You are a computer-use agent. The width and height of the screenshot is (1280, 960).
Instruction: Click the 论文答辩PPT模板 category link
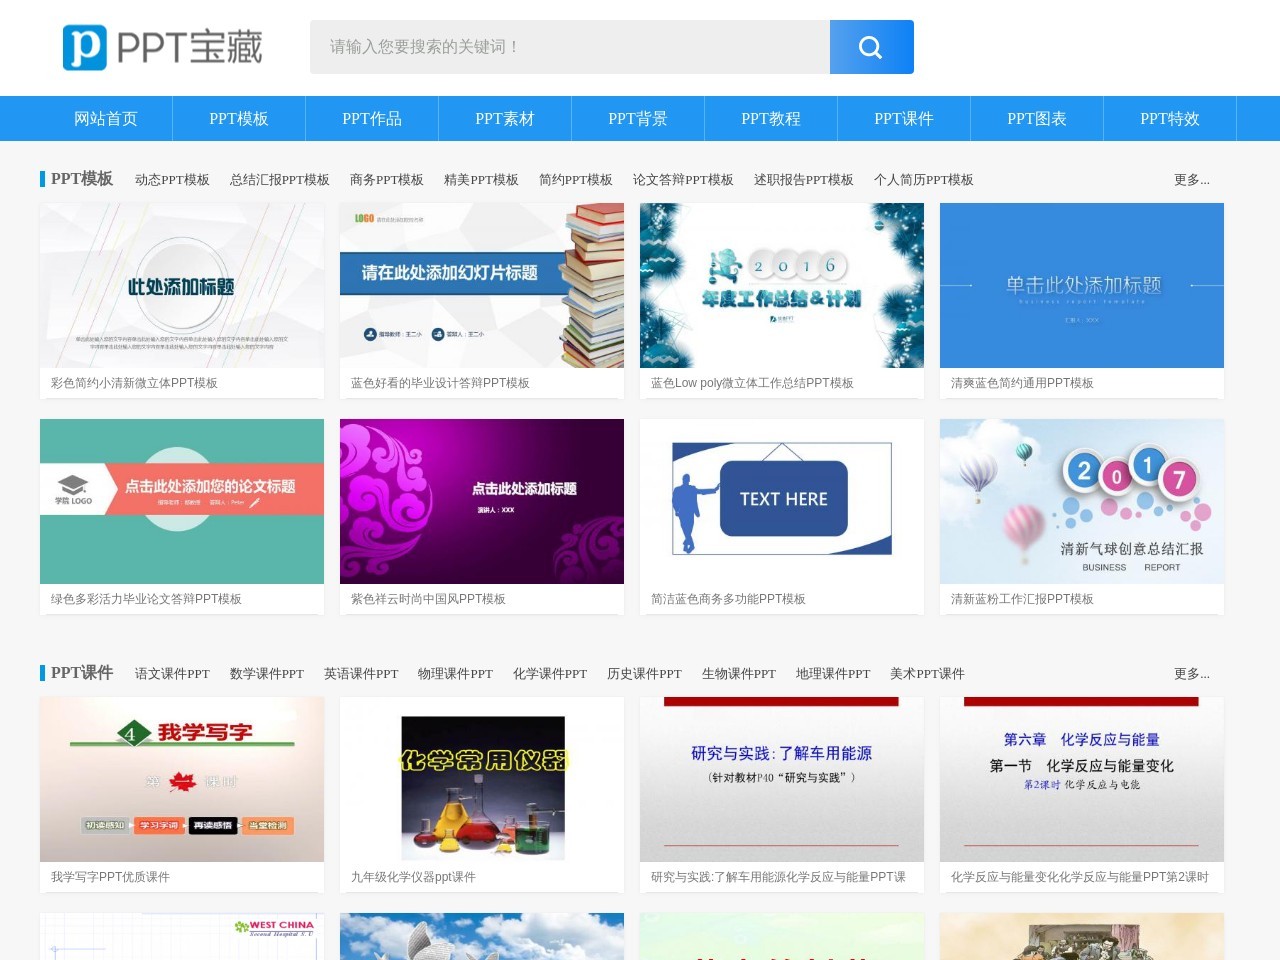[x=683, y=180]
